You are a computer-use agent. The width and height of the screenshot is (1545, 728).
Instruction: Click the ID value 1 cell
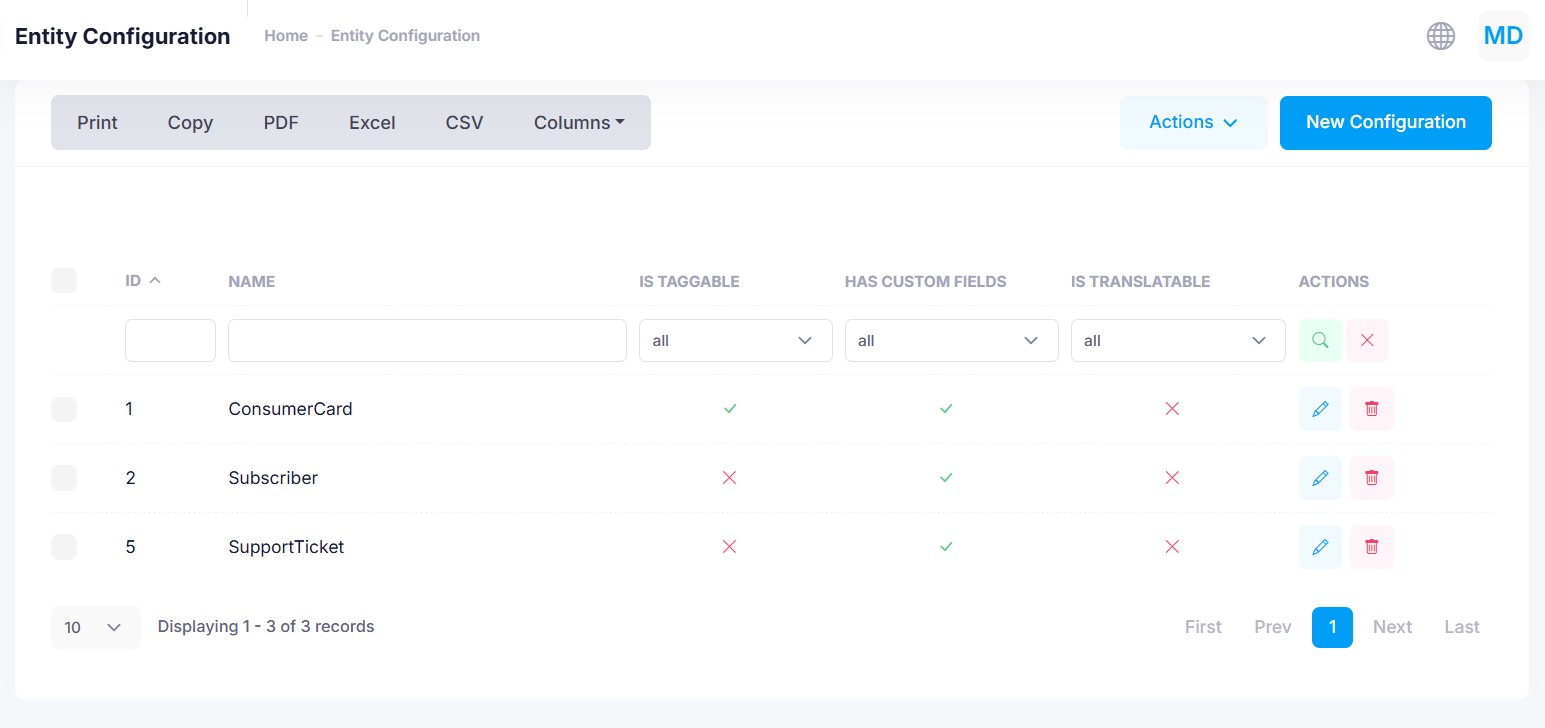click(129, 409)
